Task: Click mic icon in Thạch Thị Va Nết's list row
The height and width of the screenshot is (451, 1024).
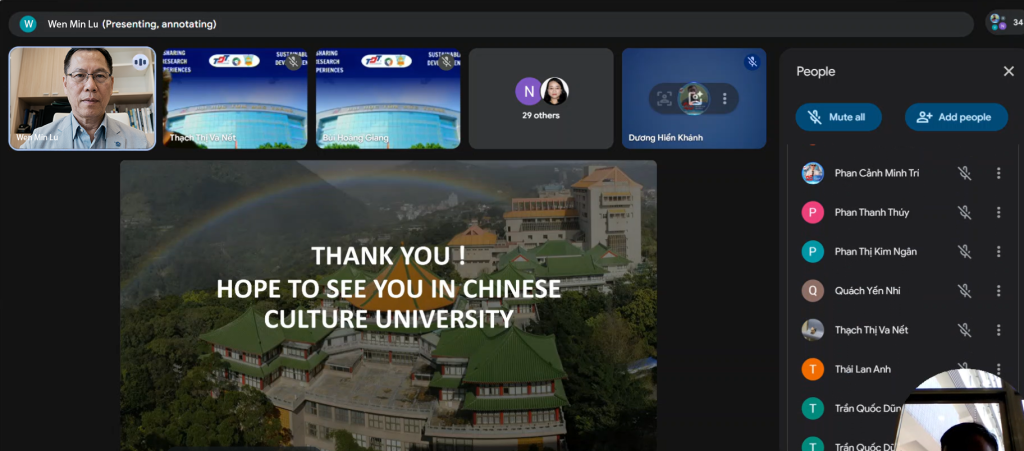Action: coord(964,330)
